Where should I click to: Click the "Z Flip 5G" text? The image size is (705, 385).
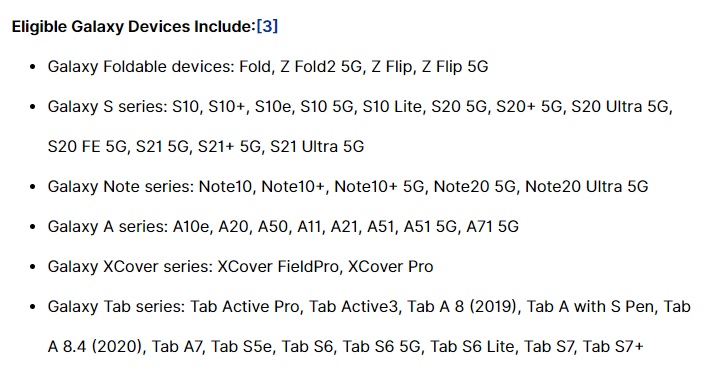click(x=455, y=67)
